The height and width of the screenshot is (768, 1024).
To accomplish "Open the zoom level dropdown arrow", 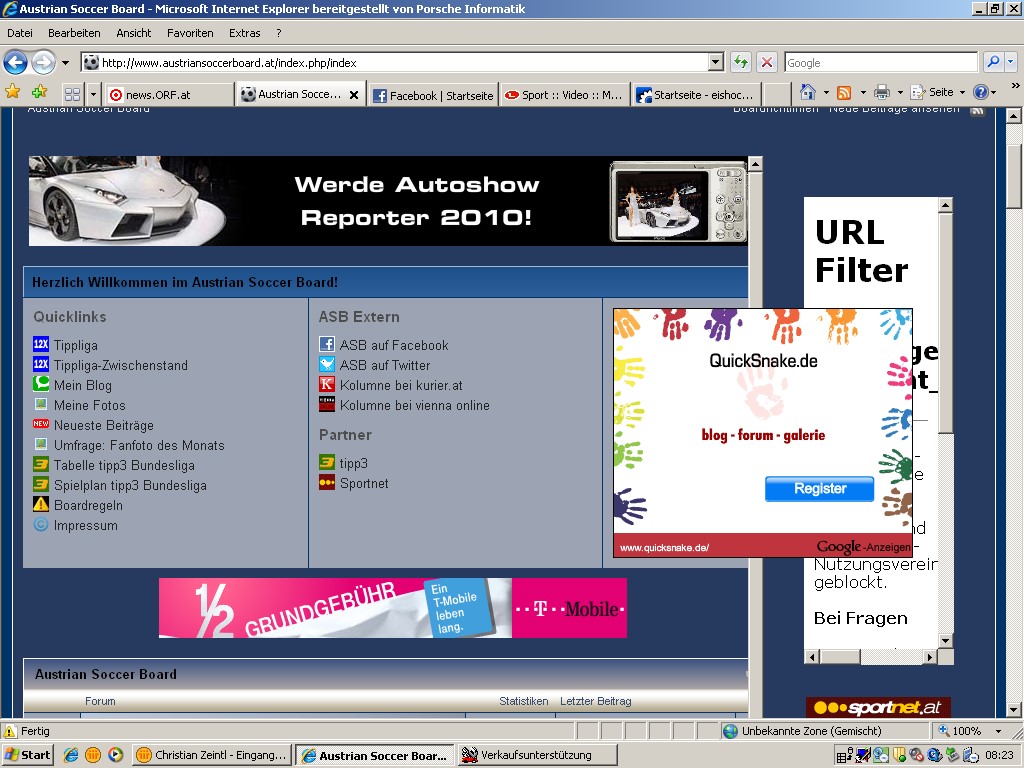I will [x=998, y=731].
